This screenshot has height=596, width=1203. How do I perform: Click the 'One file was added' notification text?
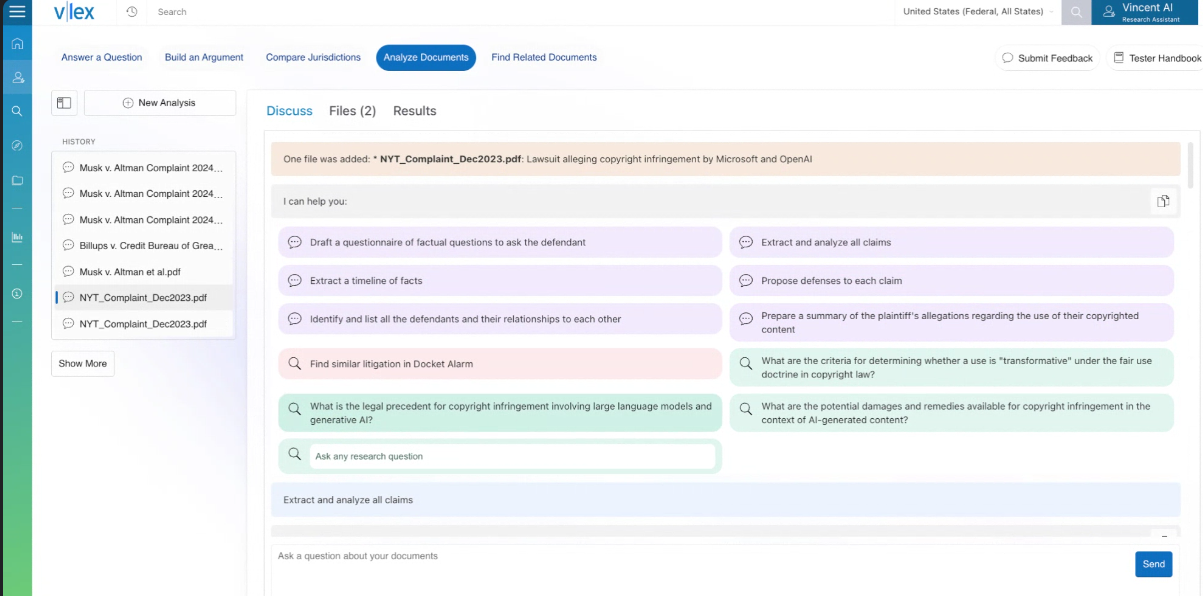coord(547,159)
